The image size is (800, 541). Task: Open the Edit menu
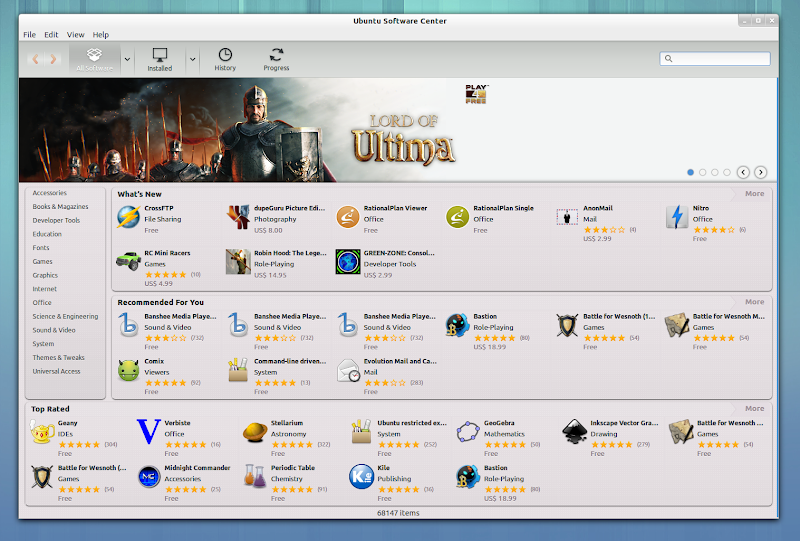(x=51, y=35)
